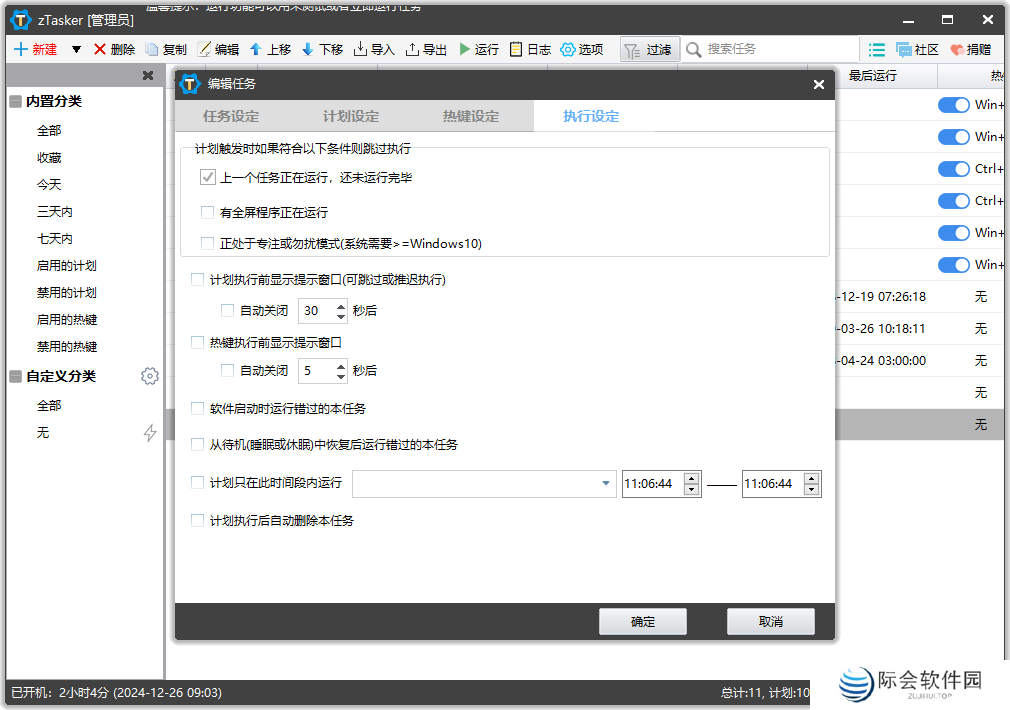
Task: Increase the 30-second auto-close value
Action: (x=340, y=306)
